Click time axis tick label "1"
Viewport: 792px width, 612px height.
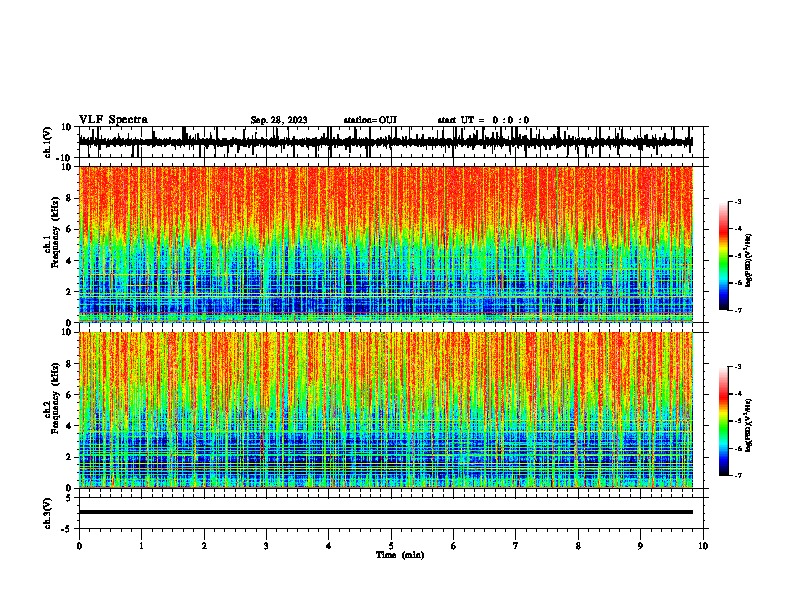click(x=141, y=546)
